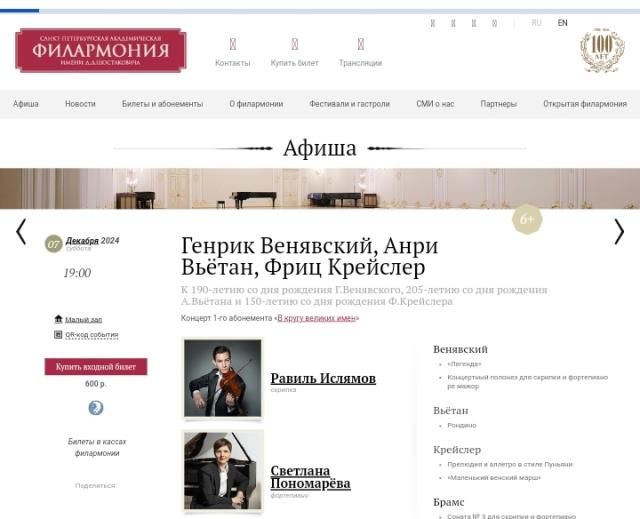Switch language to EN
The image size is (640, 519).
pos(562,23)
